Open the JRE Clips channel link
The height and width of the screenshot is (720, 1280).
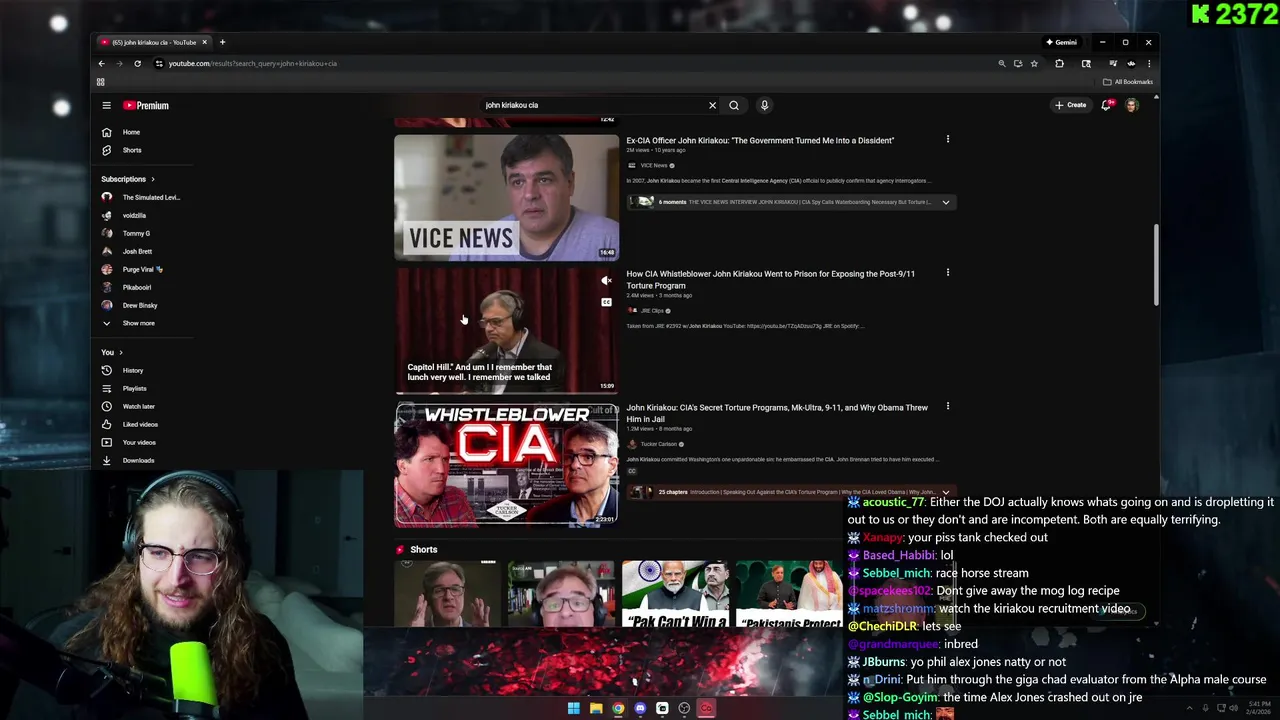[x=652, y=311]
